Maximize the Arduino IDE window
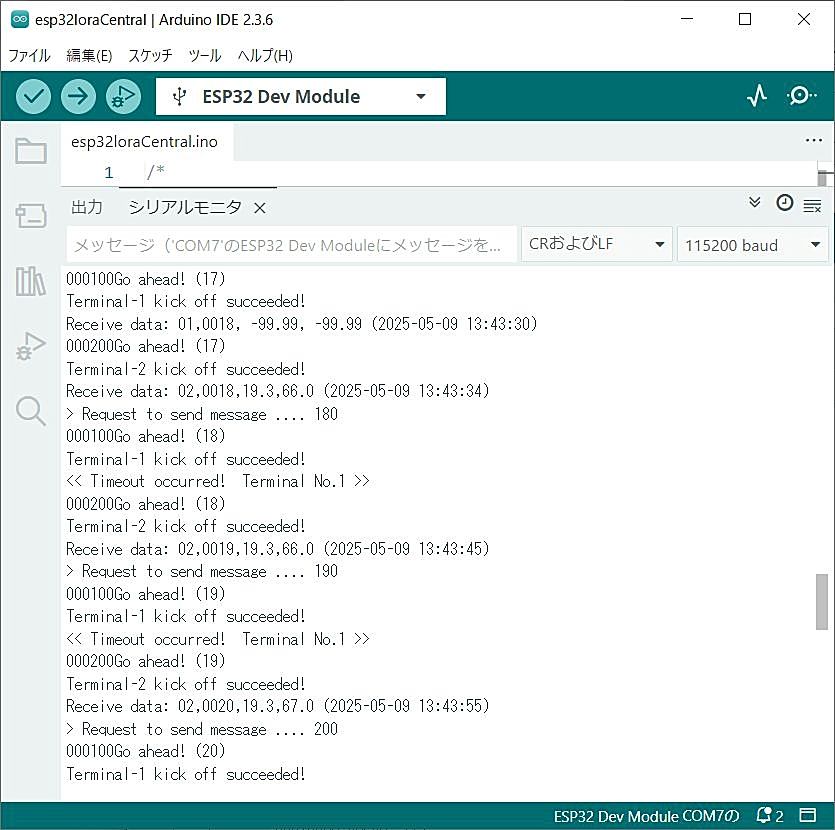The height and width of the screenshot is (830, 835). [745, 19]
